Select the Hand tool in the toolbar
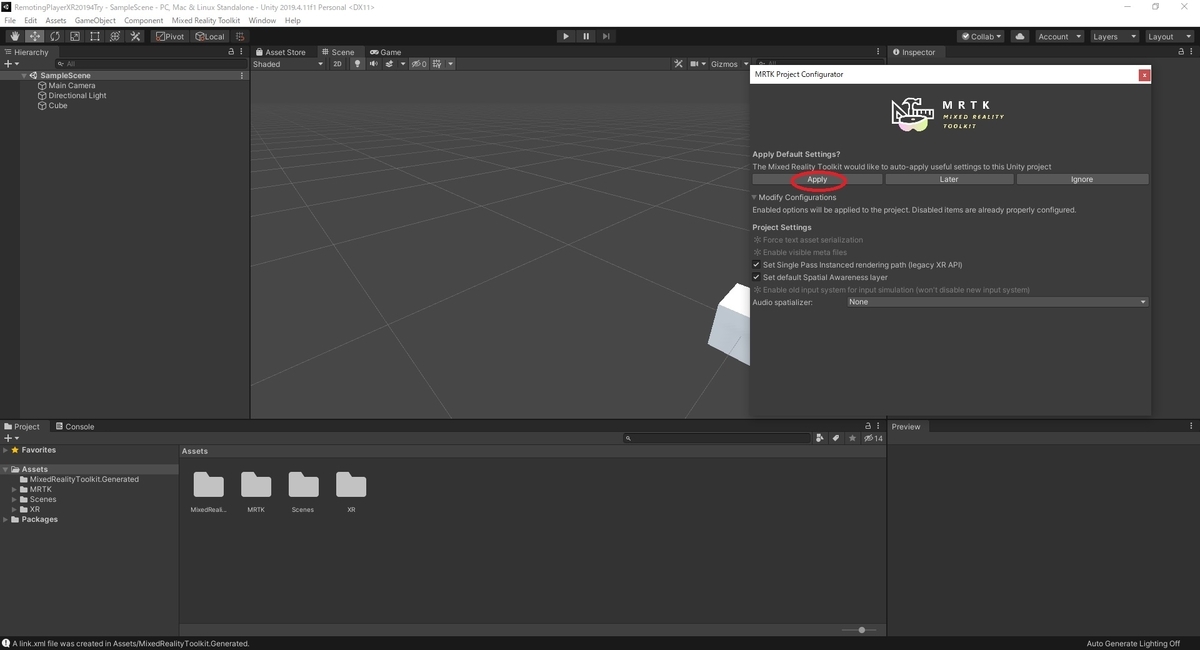Screen dimensions: 1200x650 point(14,37)
